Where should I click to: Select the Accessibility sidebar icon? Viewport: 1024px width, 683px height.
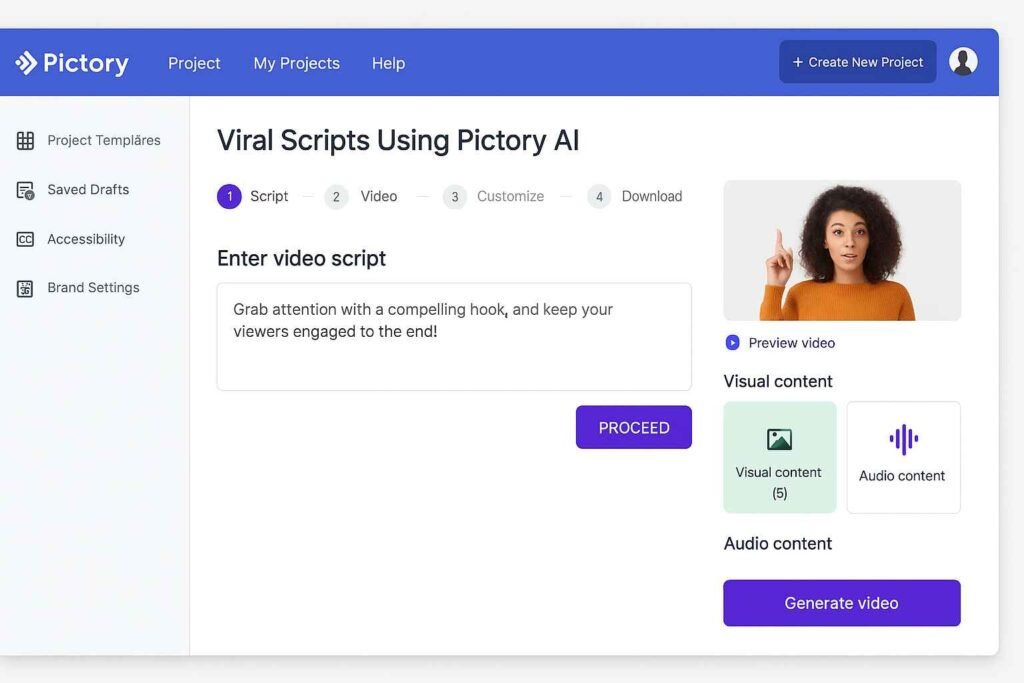(x=24, y=238)
